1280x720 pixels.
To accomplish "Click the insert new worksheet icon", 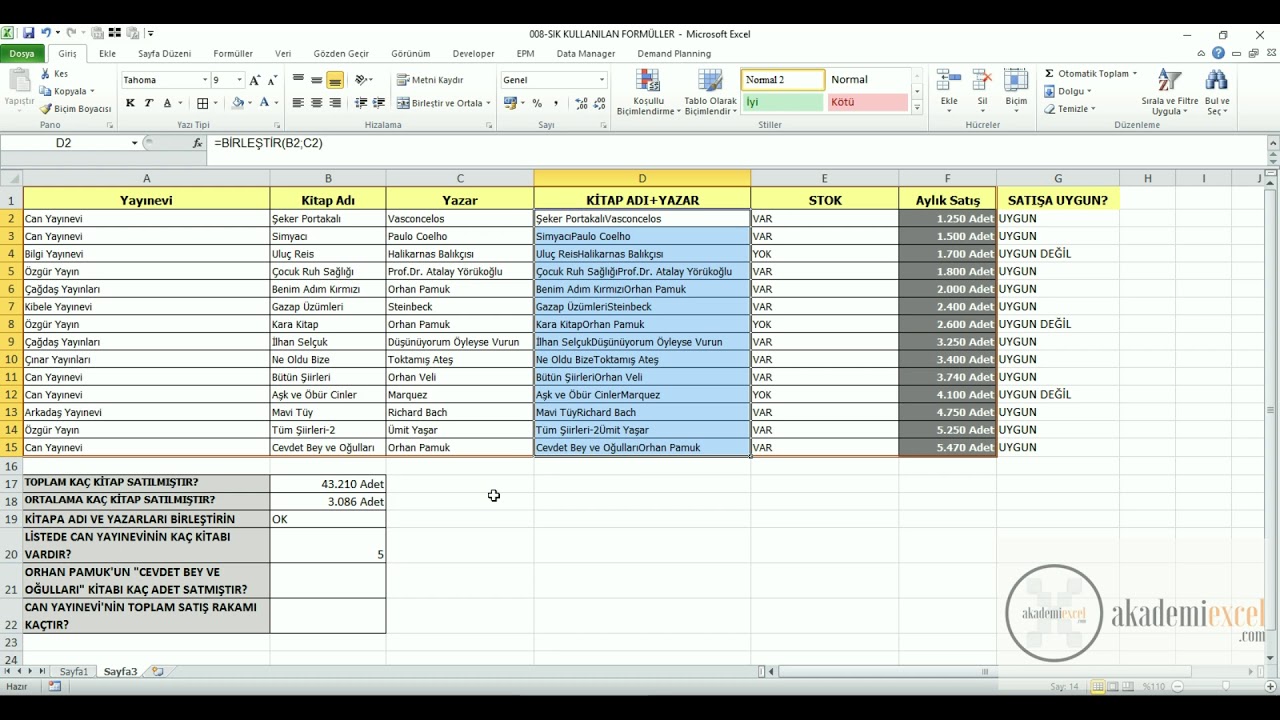I will [158, 672].
